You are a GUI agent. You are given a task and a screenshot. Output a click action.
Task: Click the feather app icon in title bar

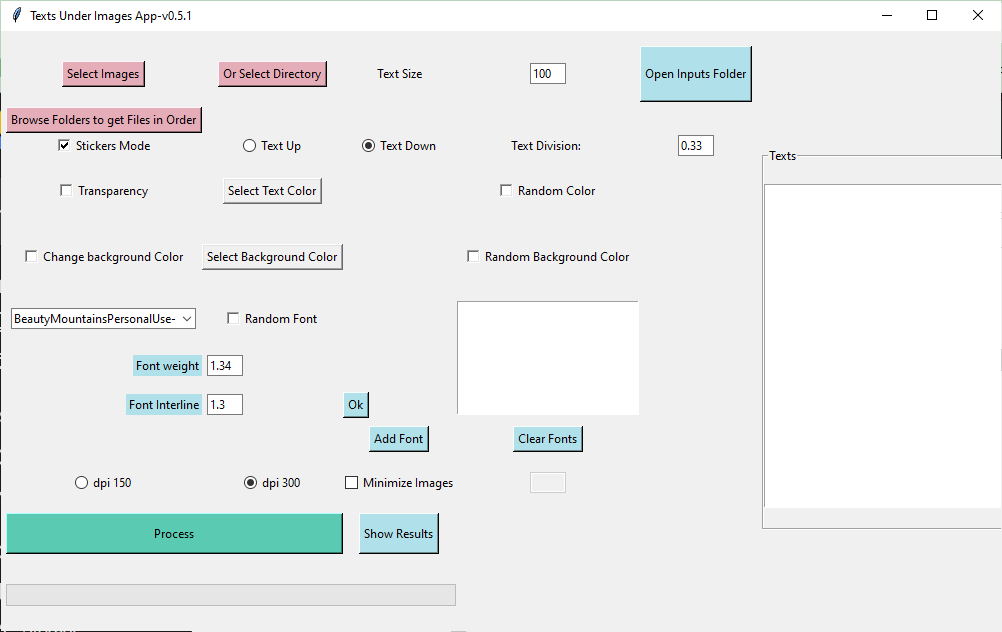point(17,15)
